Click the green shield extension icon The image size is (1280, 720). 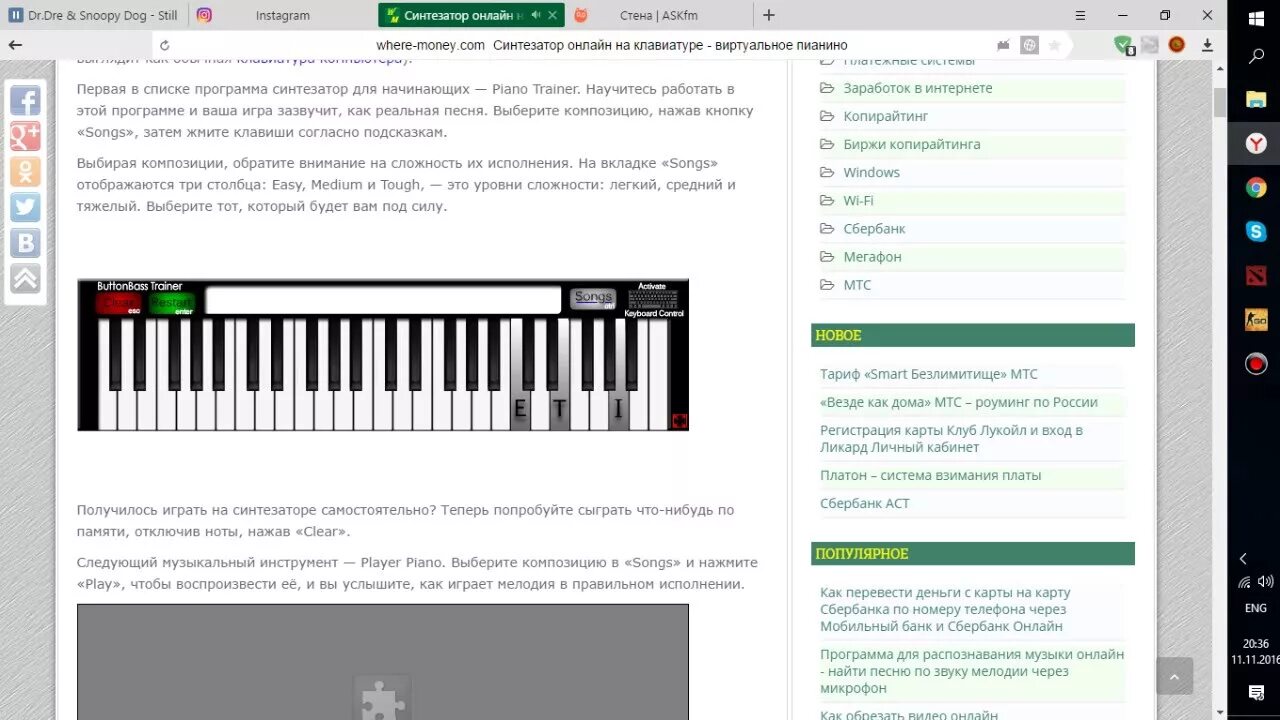(1124, 45)
